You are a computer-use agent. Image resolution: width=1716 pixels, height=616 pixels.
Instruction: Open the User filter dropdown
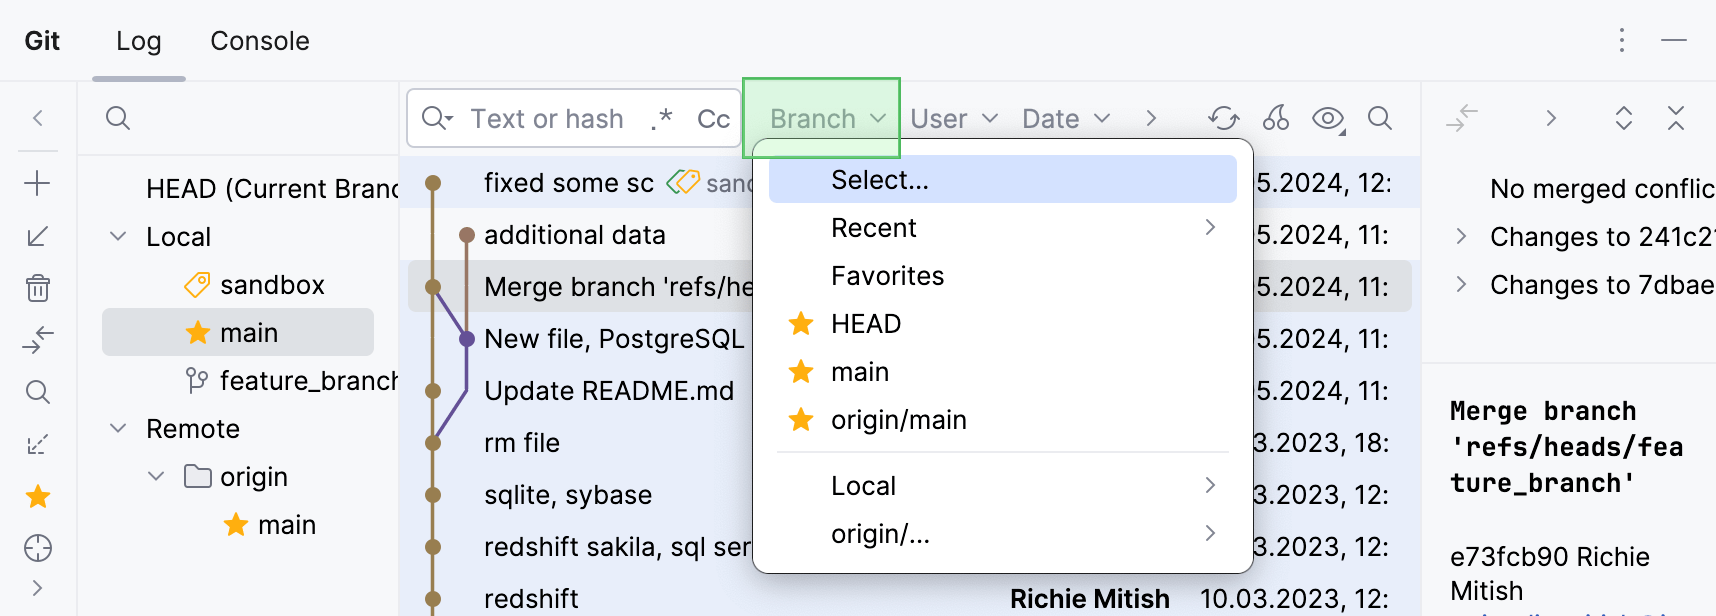click(x=954, y=119)
